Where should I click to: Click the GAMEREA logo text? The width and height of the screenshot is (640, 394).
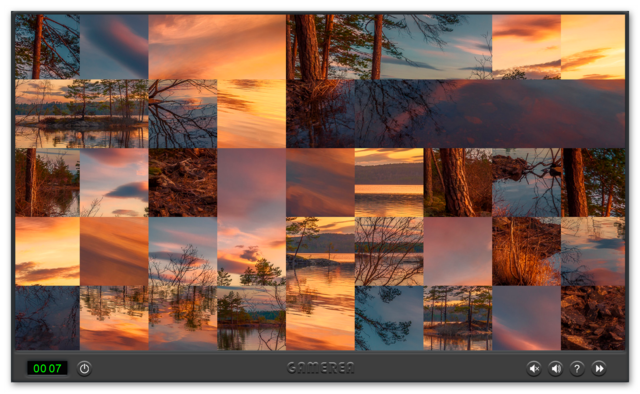[320, 368]
